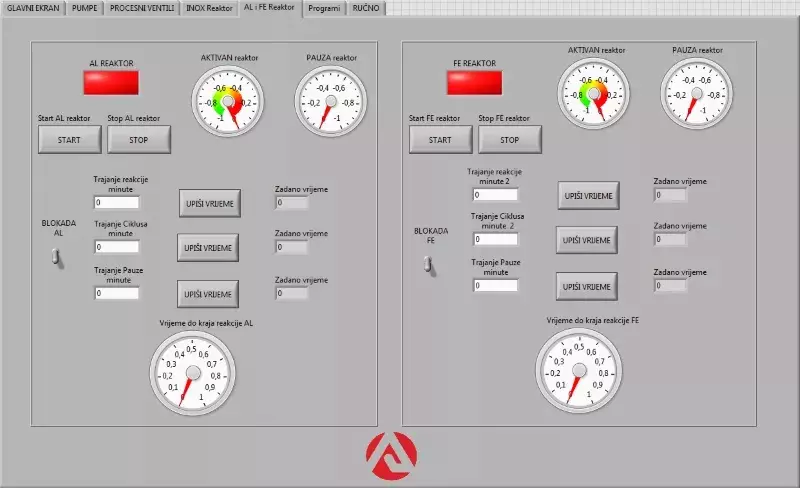Click the AKTIVAN reaktor gauge in AL panel
The image size is (800, 488).
click(228, 101)
